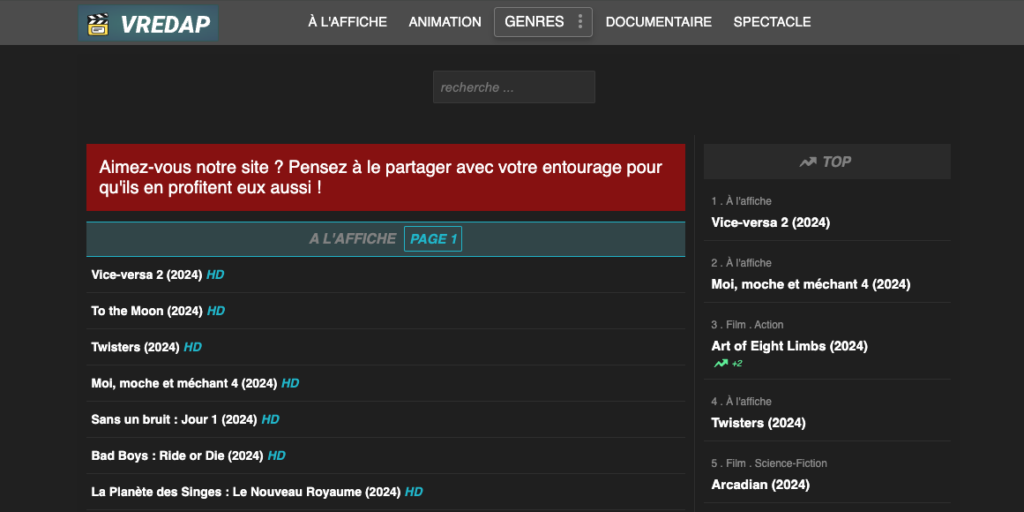Go to the ANIMATION section
The image size is (1024, 512).
pos(445,22)
